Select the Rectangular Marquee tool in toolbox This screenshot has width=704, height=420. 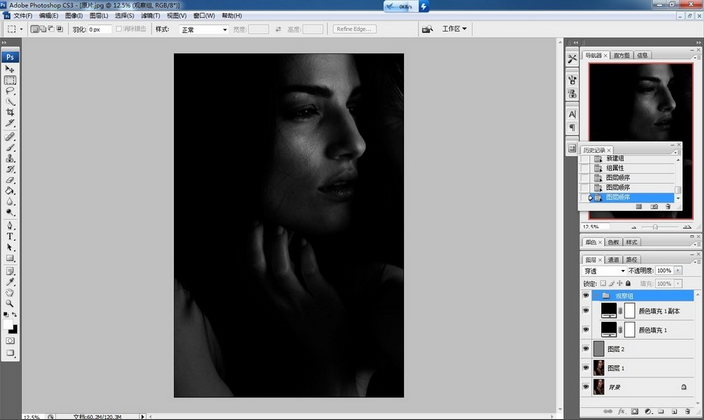(10, 80)
